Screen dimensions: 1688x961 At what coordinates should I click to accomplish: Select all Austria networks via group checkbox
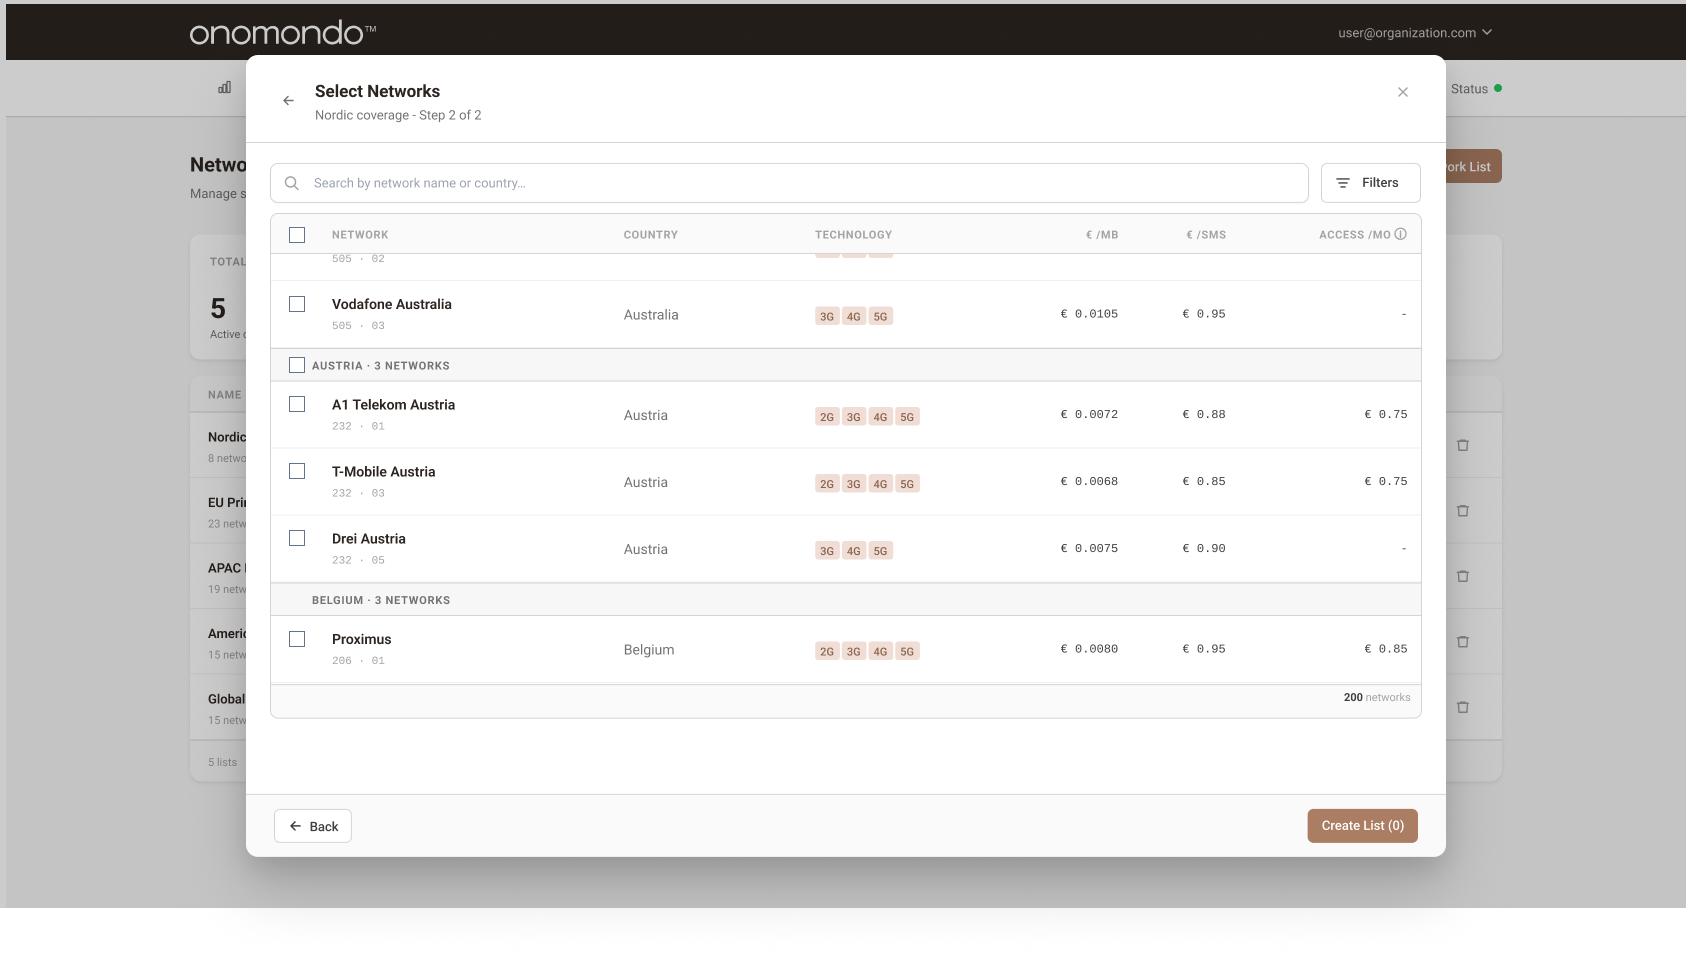click(297, 365)
